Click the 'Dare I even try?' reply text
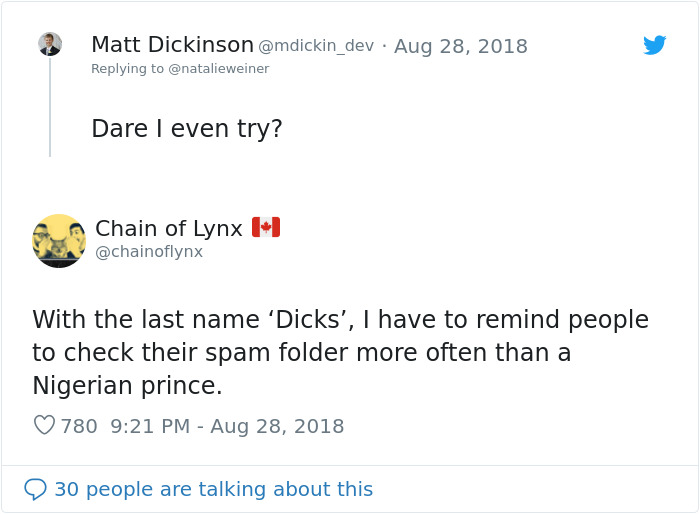Image resolution: width=700 pixels, height=514 pixels. tap(187, 128)
